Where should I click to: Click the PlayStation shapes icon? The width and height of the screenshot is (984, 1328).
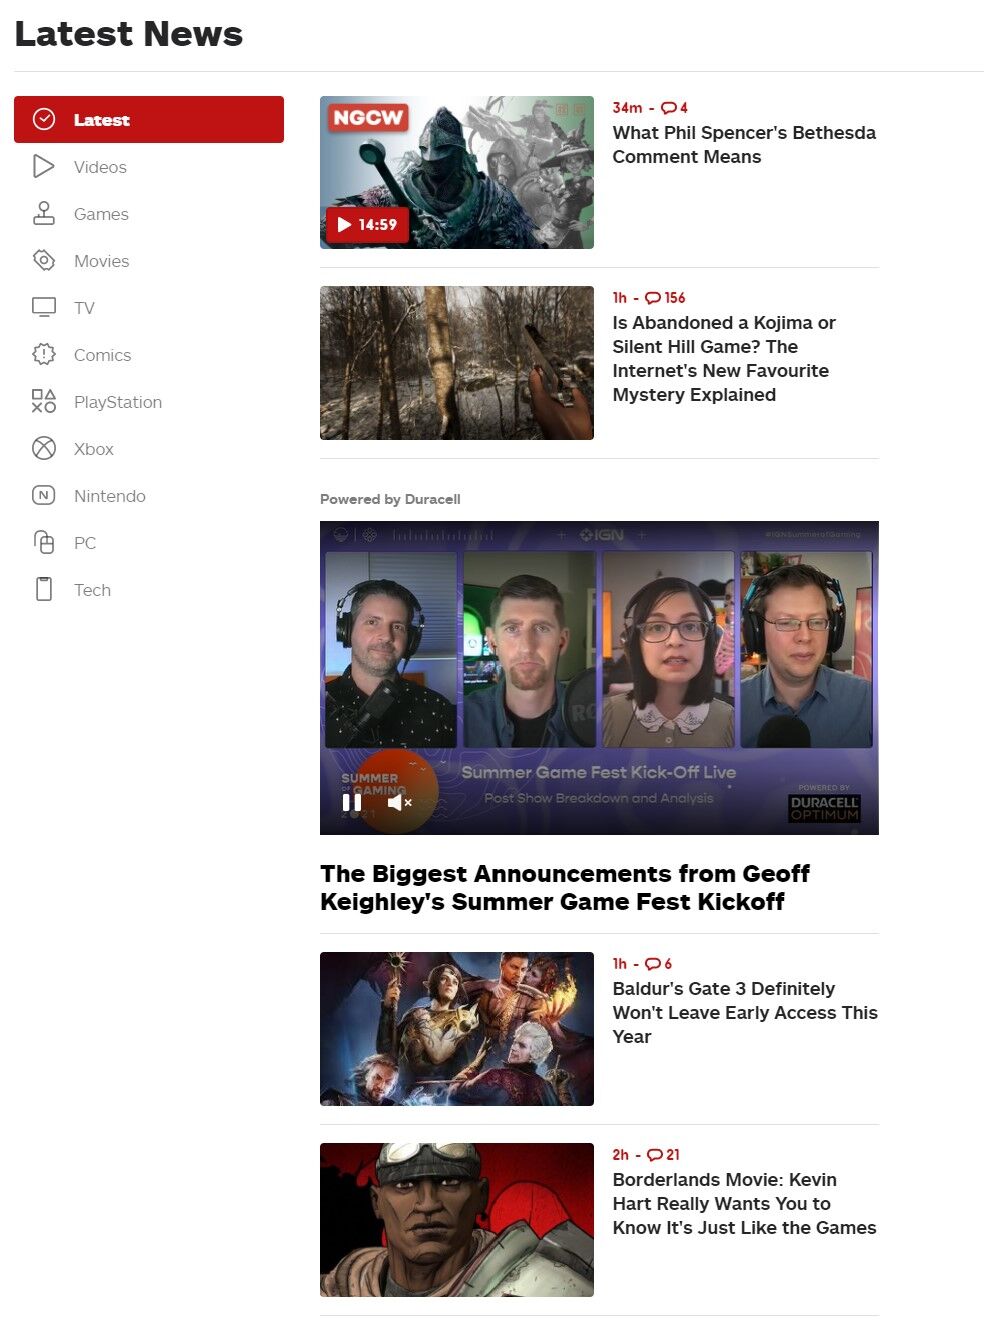click(x=44, y=401)
